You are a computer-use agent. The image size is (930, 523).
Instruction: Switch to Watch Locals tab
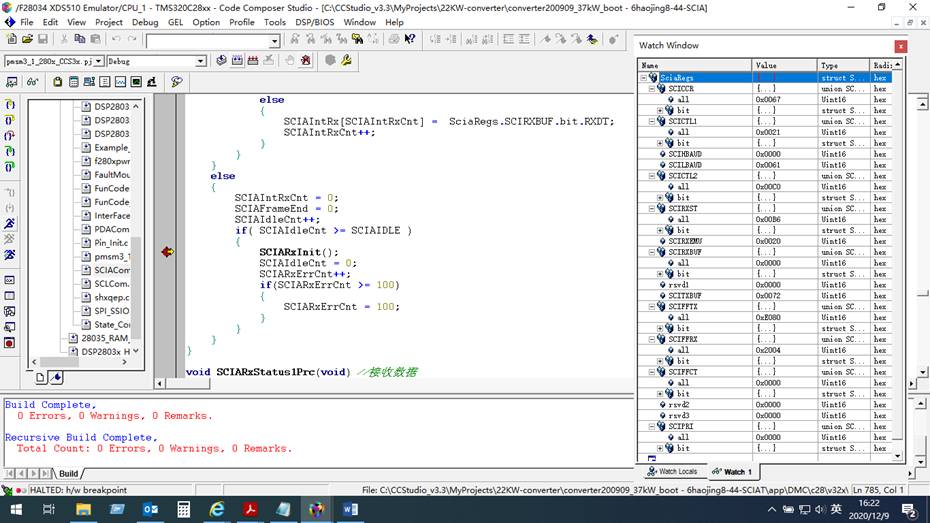tap(673, 471)
